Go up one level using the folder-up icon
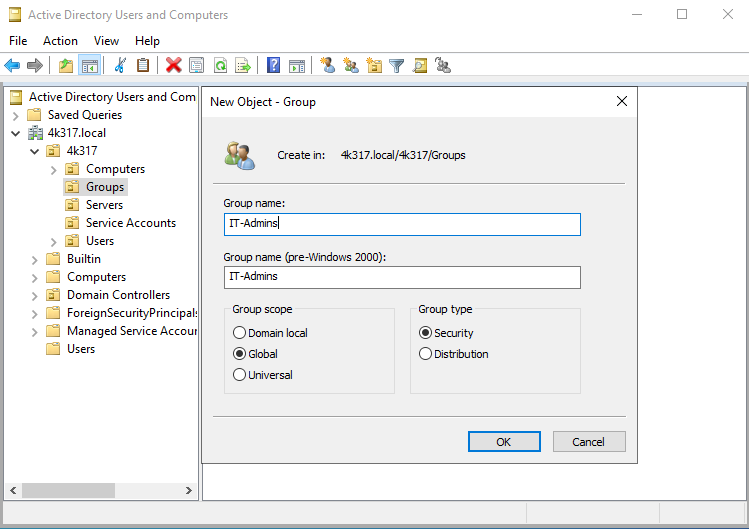The height and width of the screenshot is (529, 749). [x=66, y=65]
